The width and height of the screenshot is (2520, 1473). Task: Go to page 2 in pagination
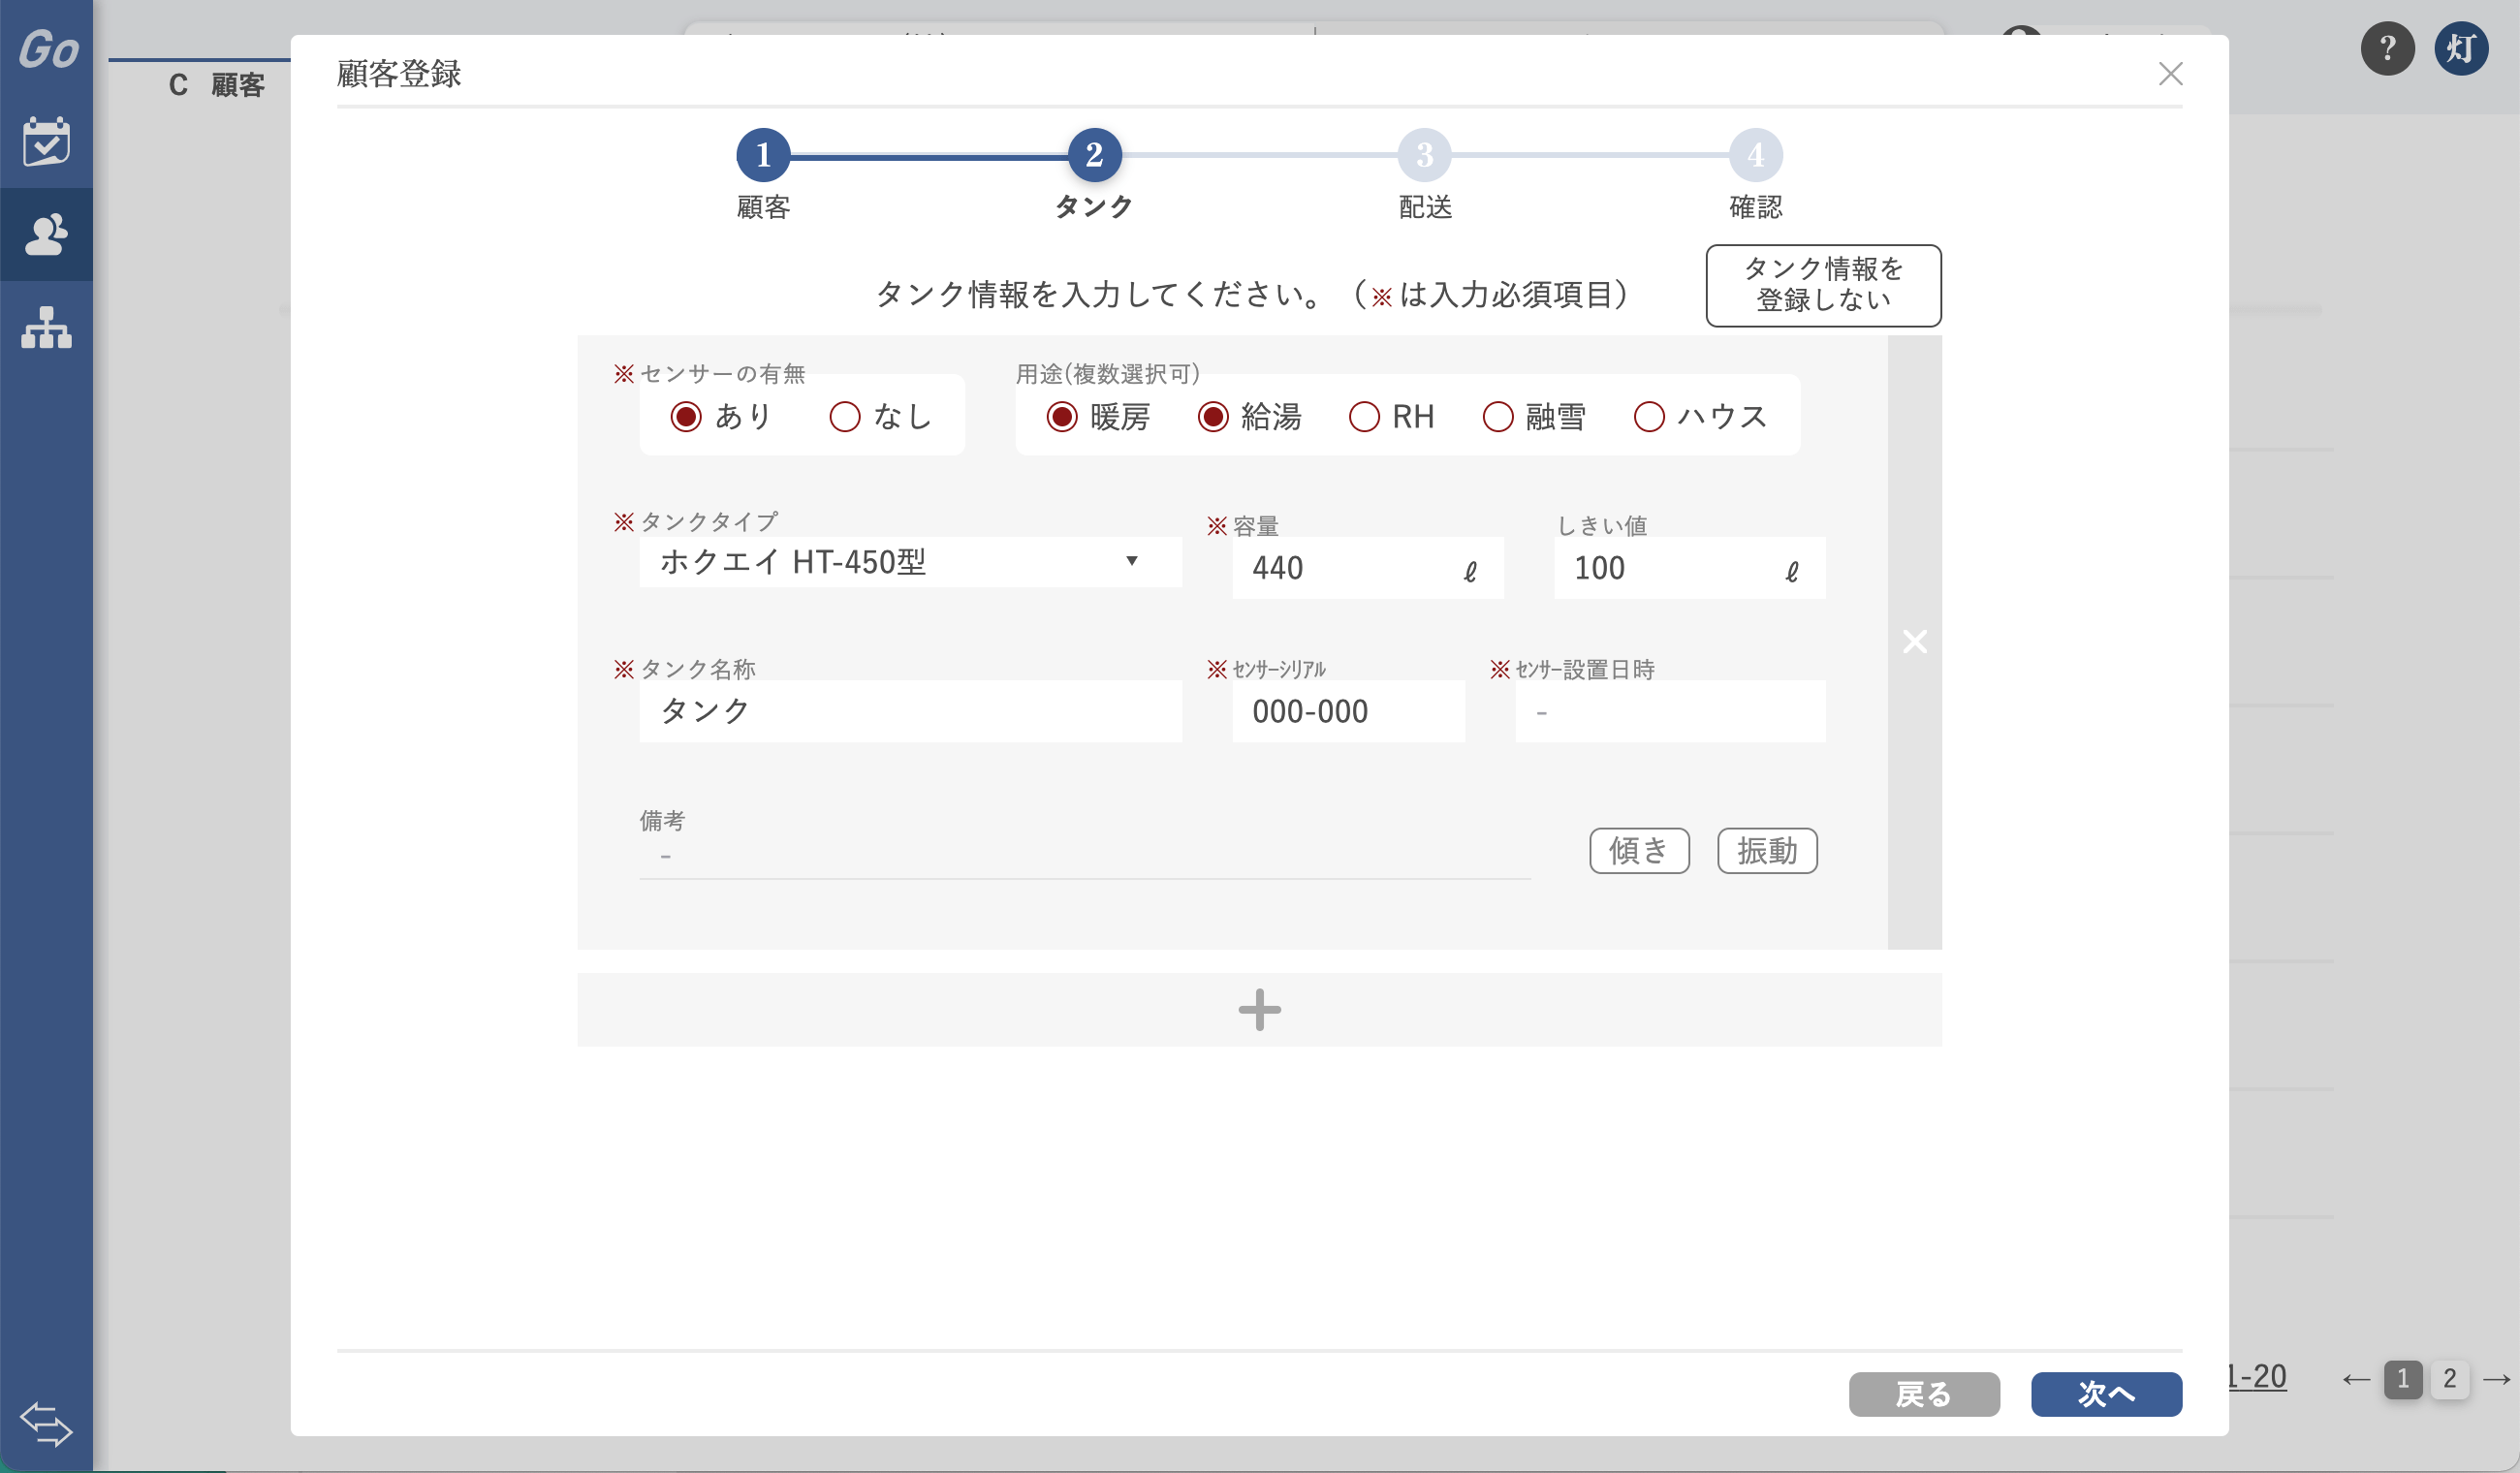click(2449, 1379)
